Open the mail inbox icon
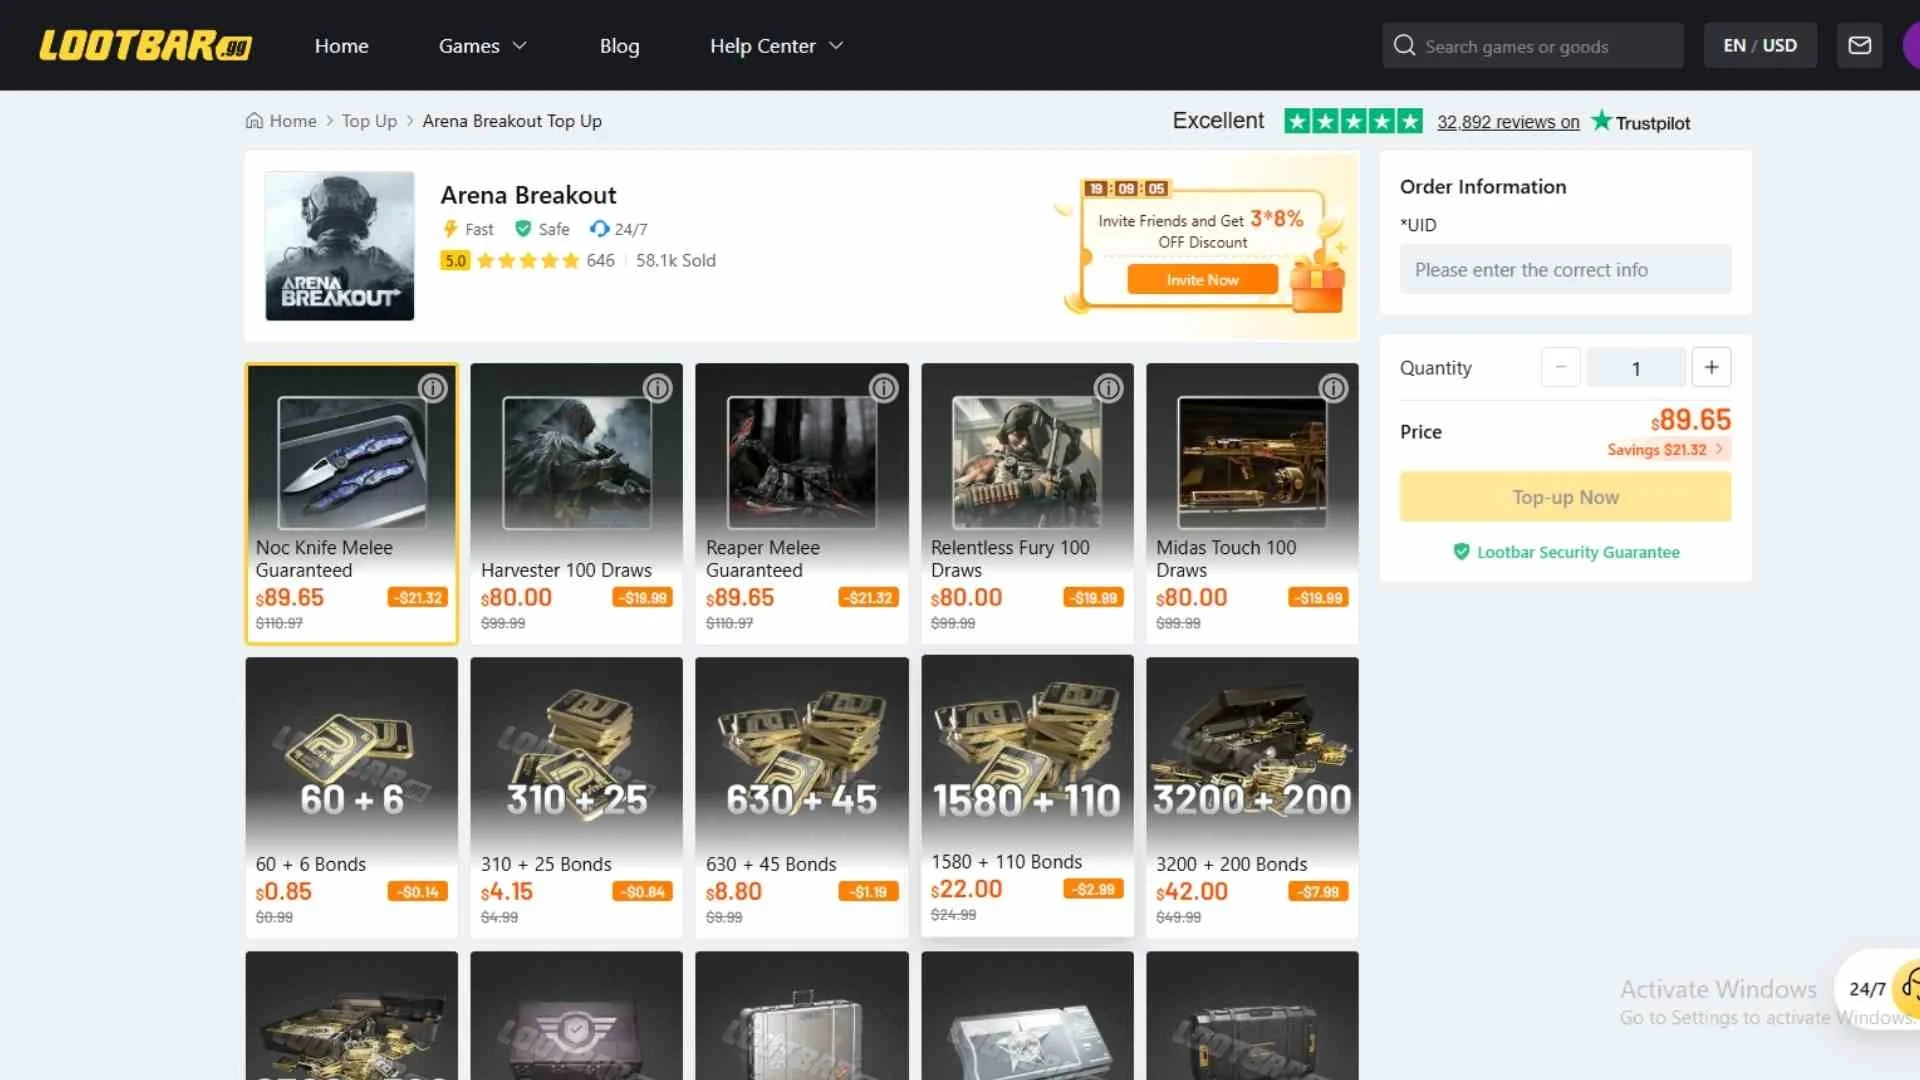The image size is (1920, 1080). point(1859,46)
